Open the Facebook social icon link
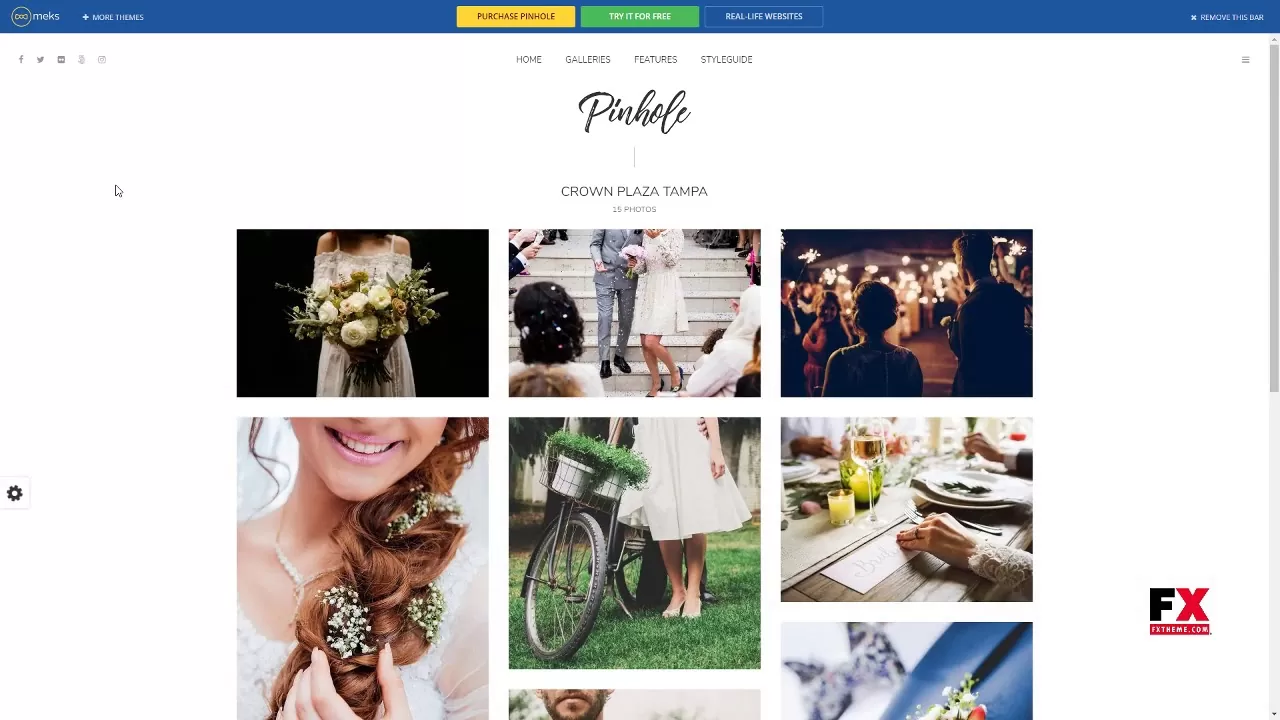This screenshot has height=720, width=1280. pyautogui.click(x=21, y=60)
